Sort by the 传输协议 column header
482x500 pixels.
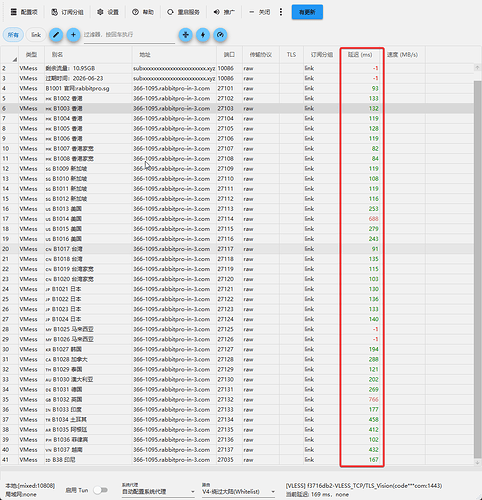(x=261, y=55)
